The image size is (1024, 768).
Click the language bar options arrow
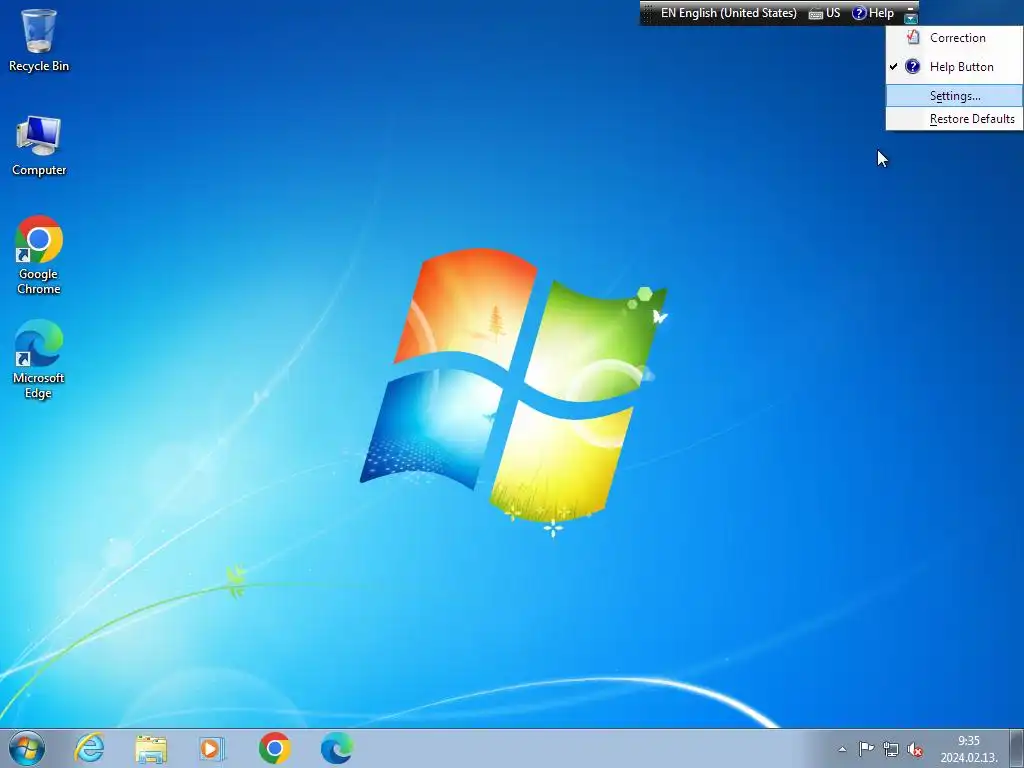click(912, 18)
